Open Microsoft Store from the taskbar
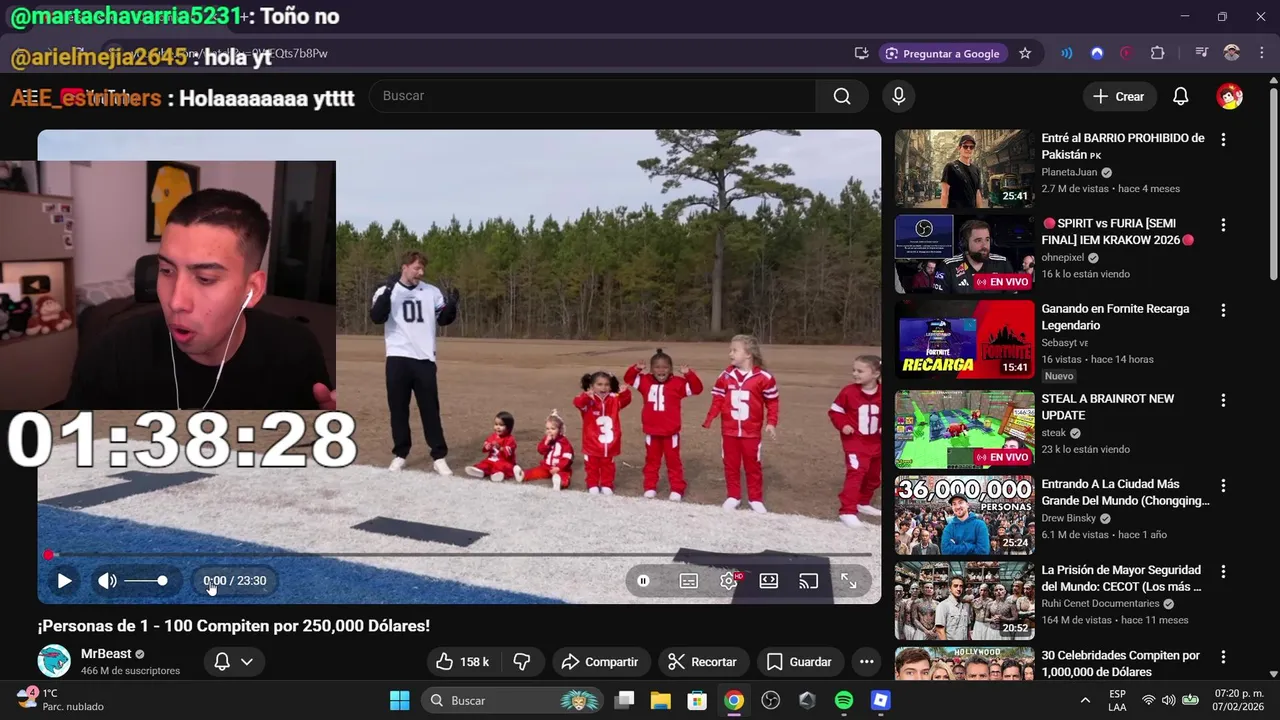This screenshot has height=720, width=1280. click(697, 700)
